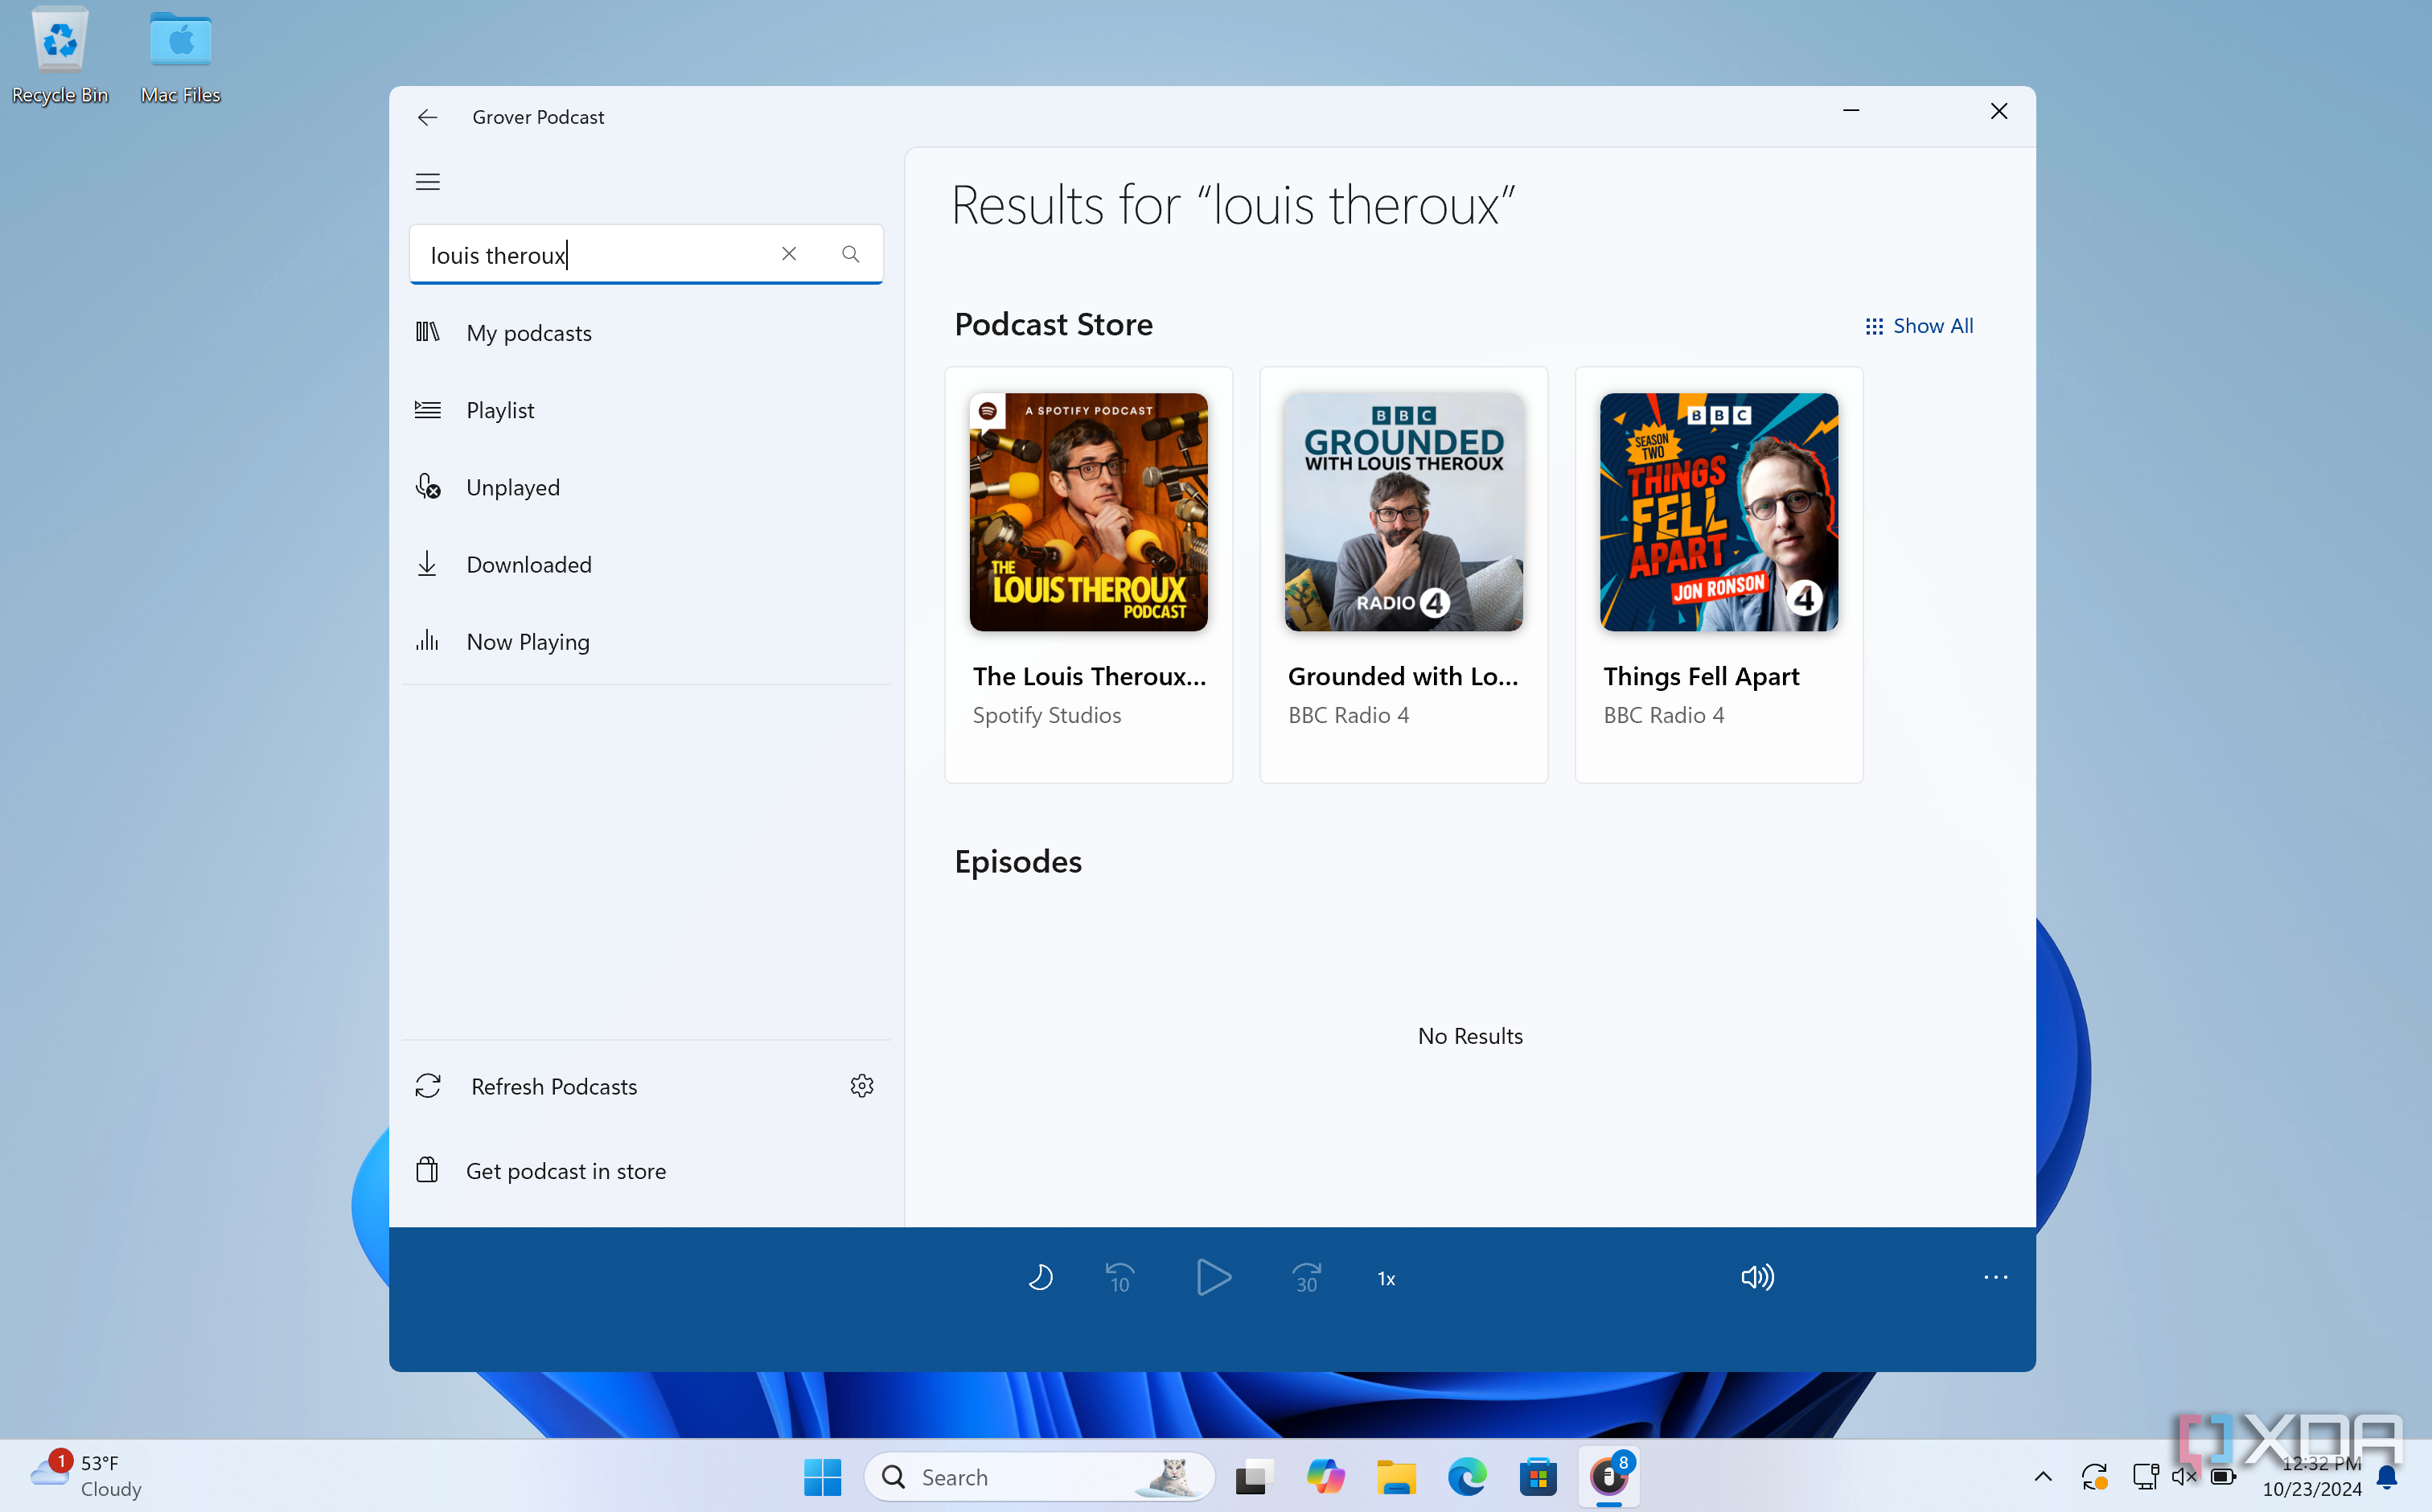Open Grounded with Louis Theroux cover art
Viewport: 2432px width, 1512px height.
(x=1403, y=512)
